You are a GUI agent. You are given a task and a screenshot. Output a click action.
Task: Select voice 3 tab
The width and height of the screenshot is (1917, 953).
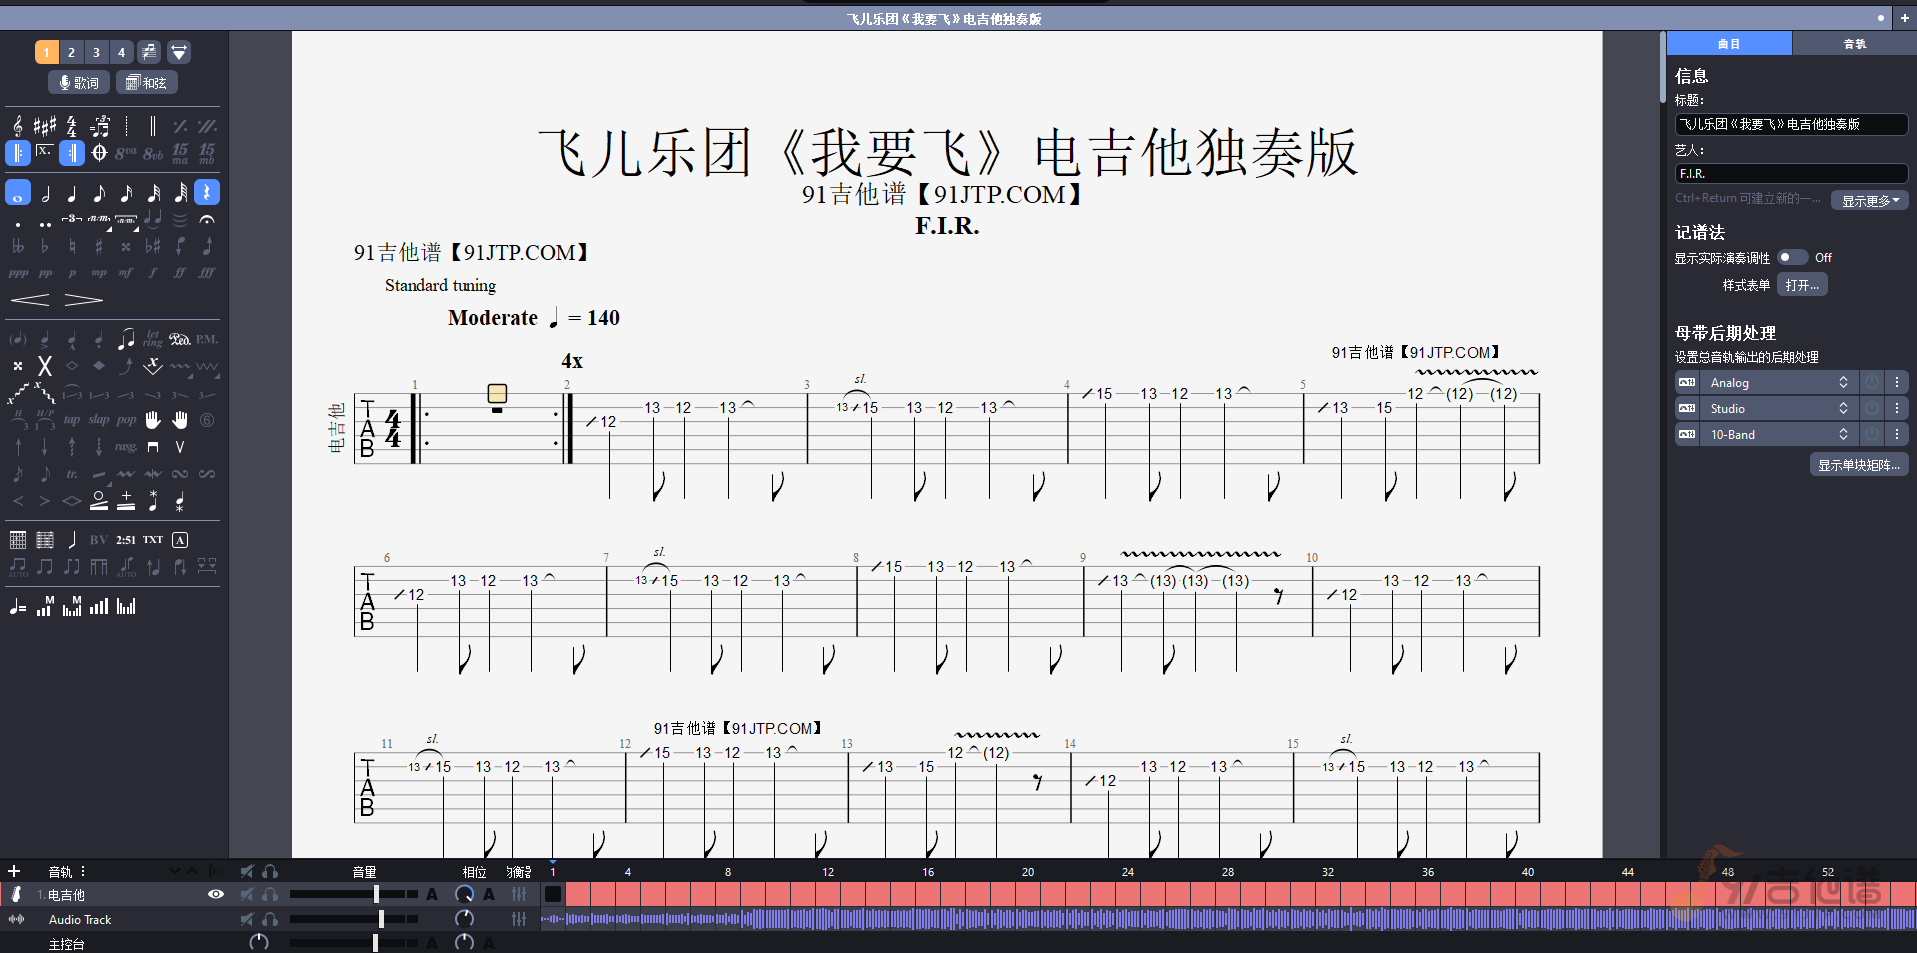96,52
